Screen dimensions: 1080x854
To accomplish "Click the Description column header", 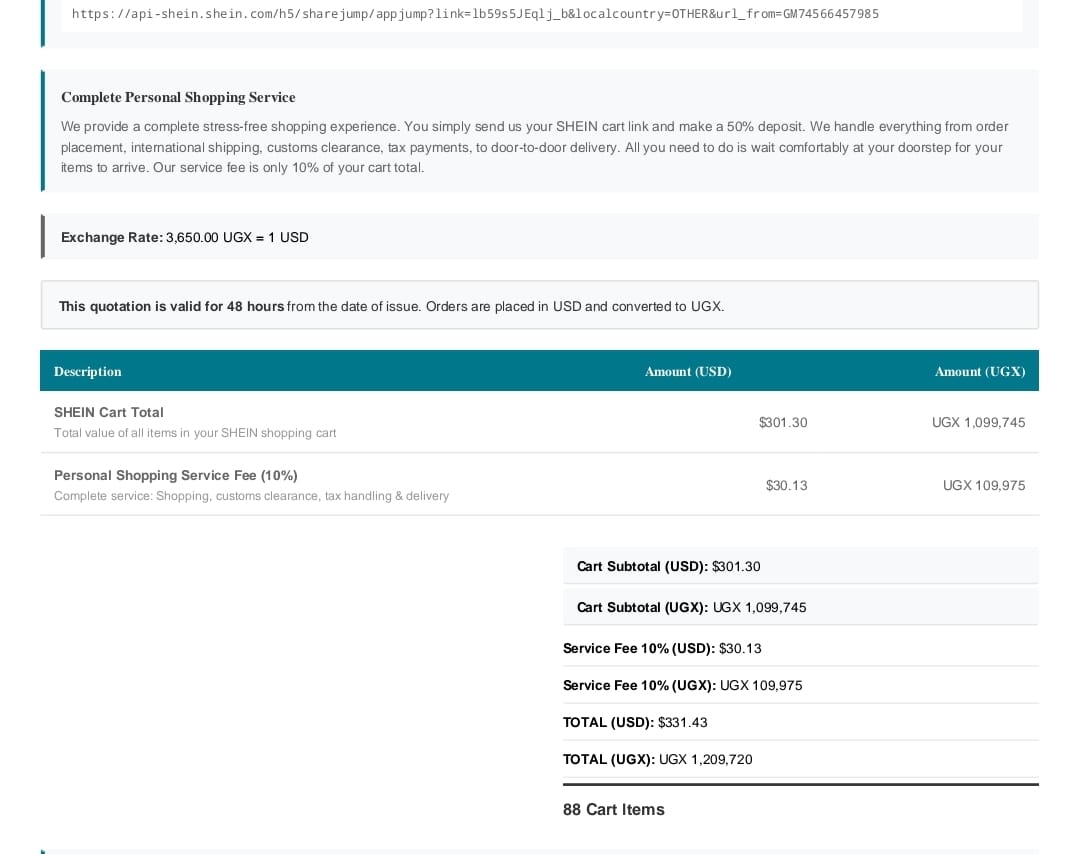I will coord(87,371).
